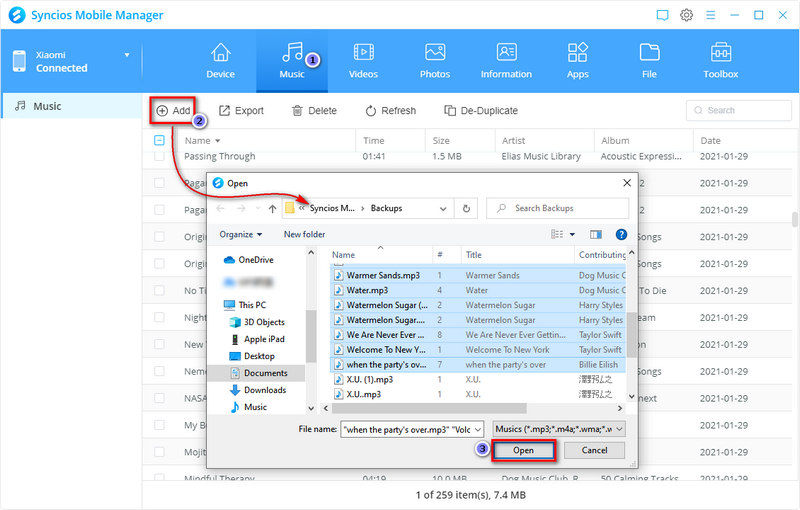Click the Add music button

[173, 110]
